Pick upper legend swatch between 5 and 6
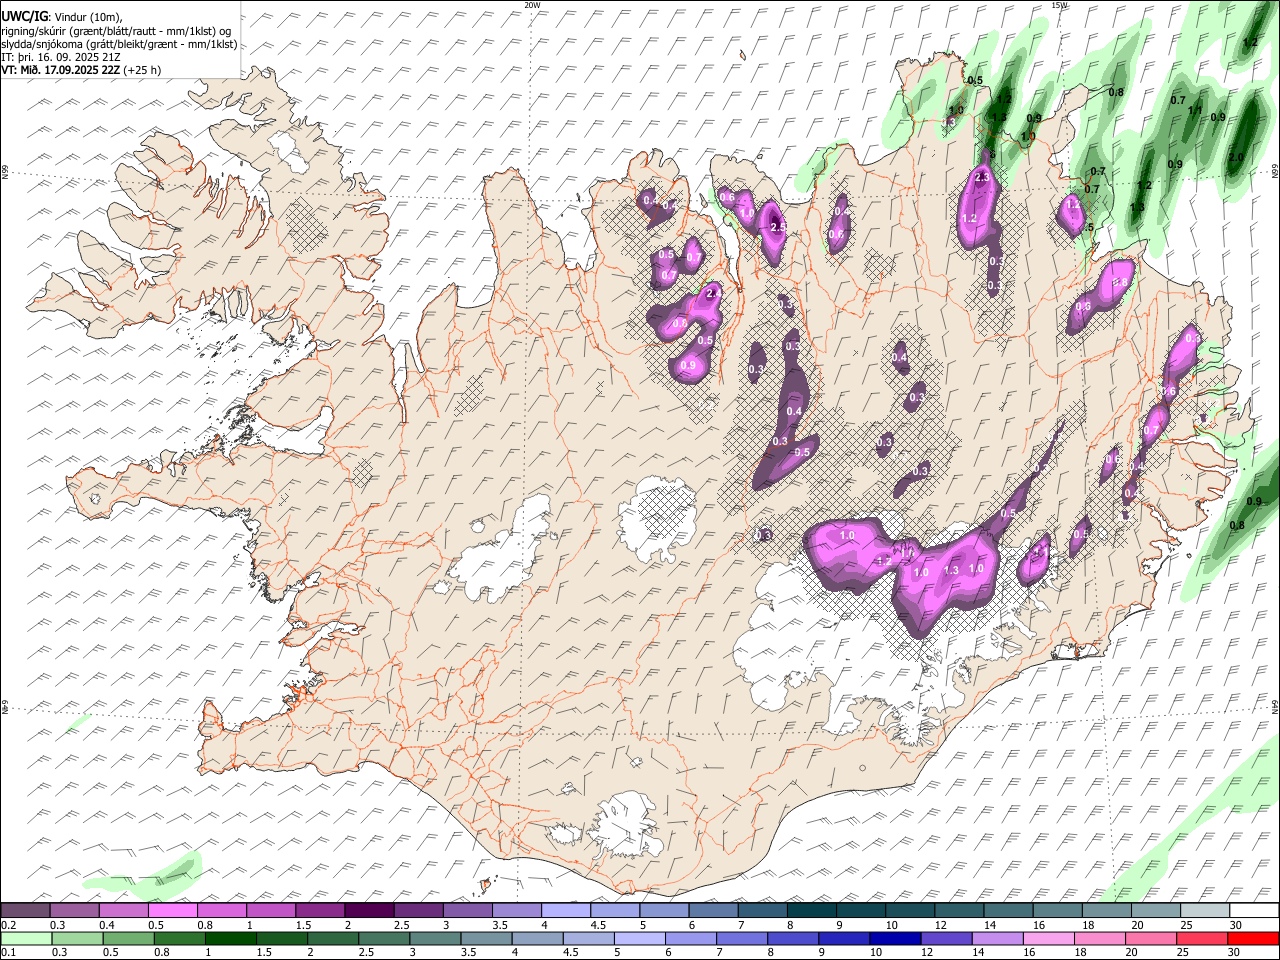The image size is (1280, 960). 663,911
